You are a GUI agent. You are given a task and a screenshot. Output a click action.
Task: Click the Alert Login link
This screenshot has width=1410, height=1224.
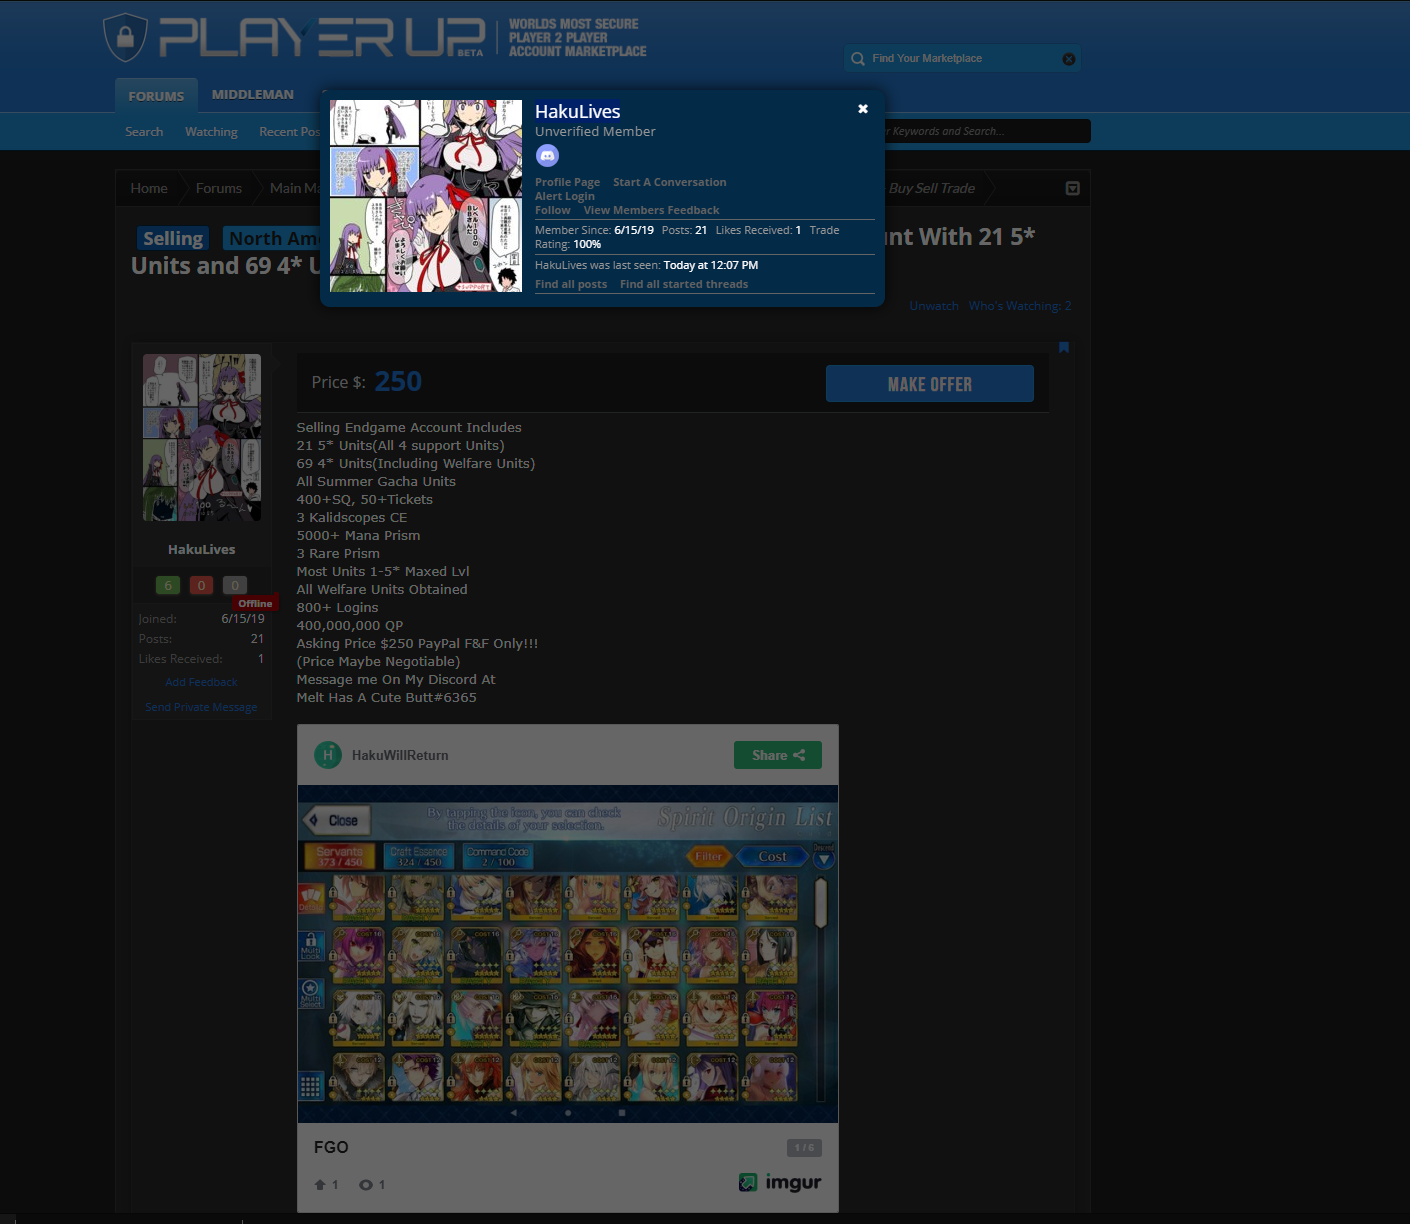click(x=565, y=196)
